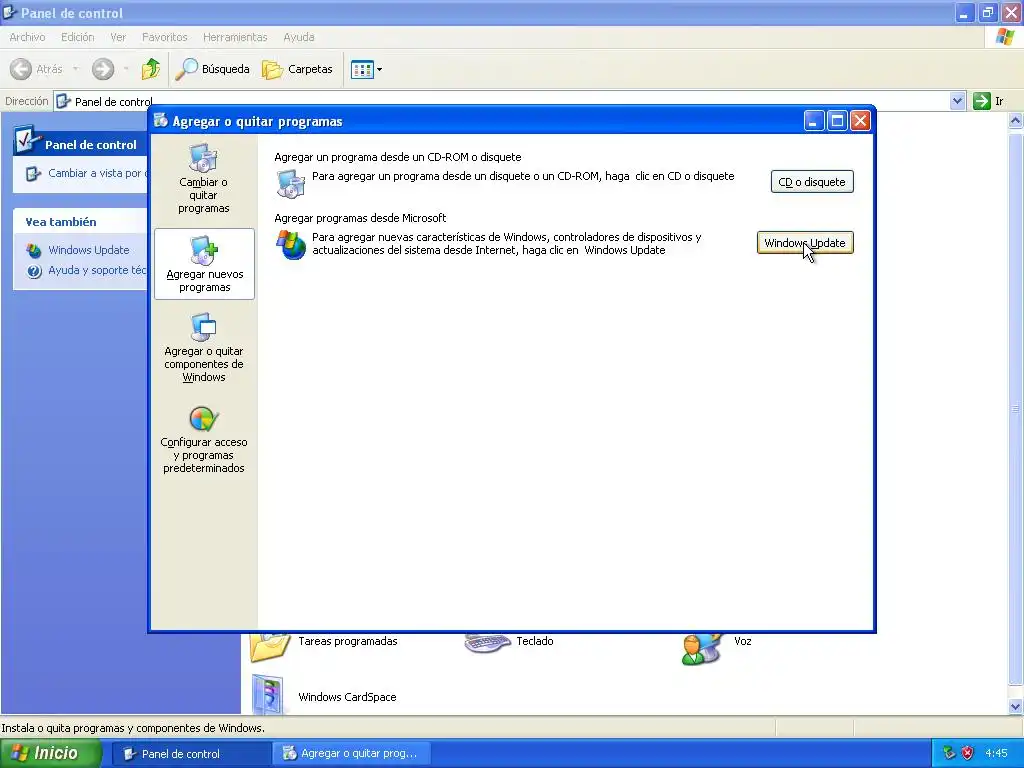
Task: Open the Favoritos menu
Action: 165,37
